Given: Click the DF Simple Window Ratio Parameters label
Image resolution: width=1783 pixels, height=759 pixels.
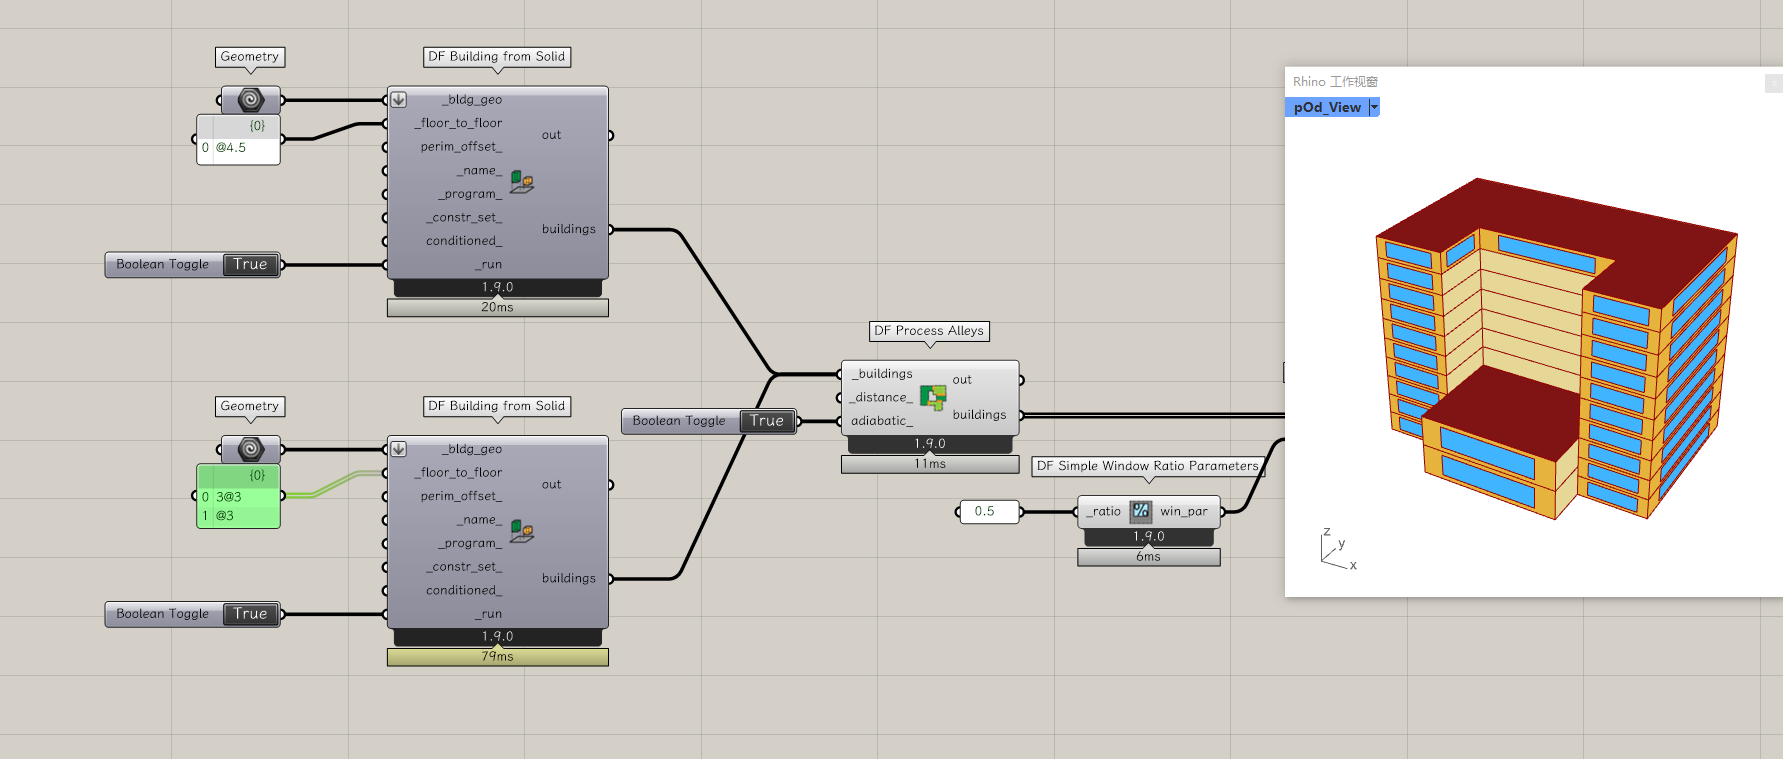Looking at the screenshot, I should point(1147,466).
